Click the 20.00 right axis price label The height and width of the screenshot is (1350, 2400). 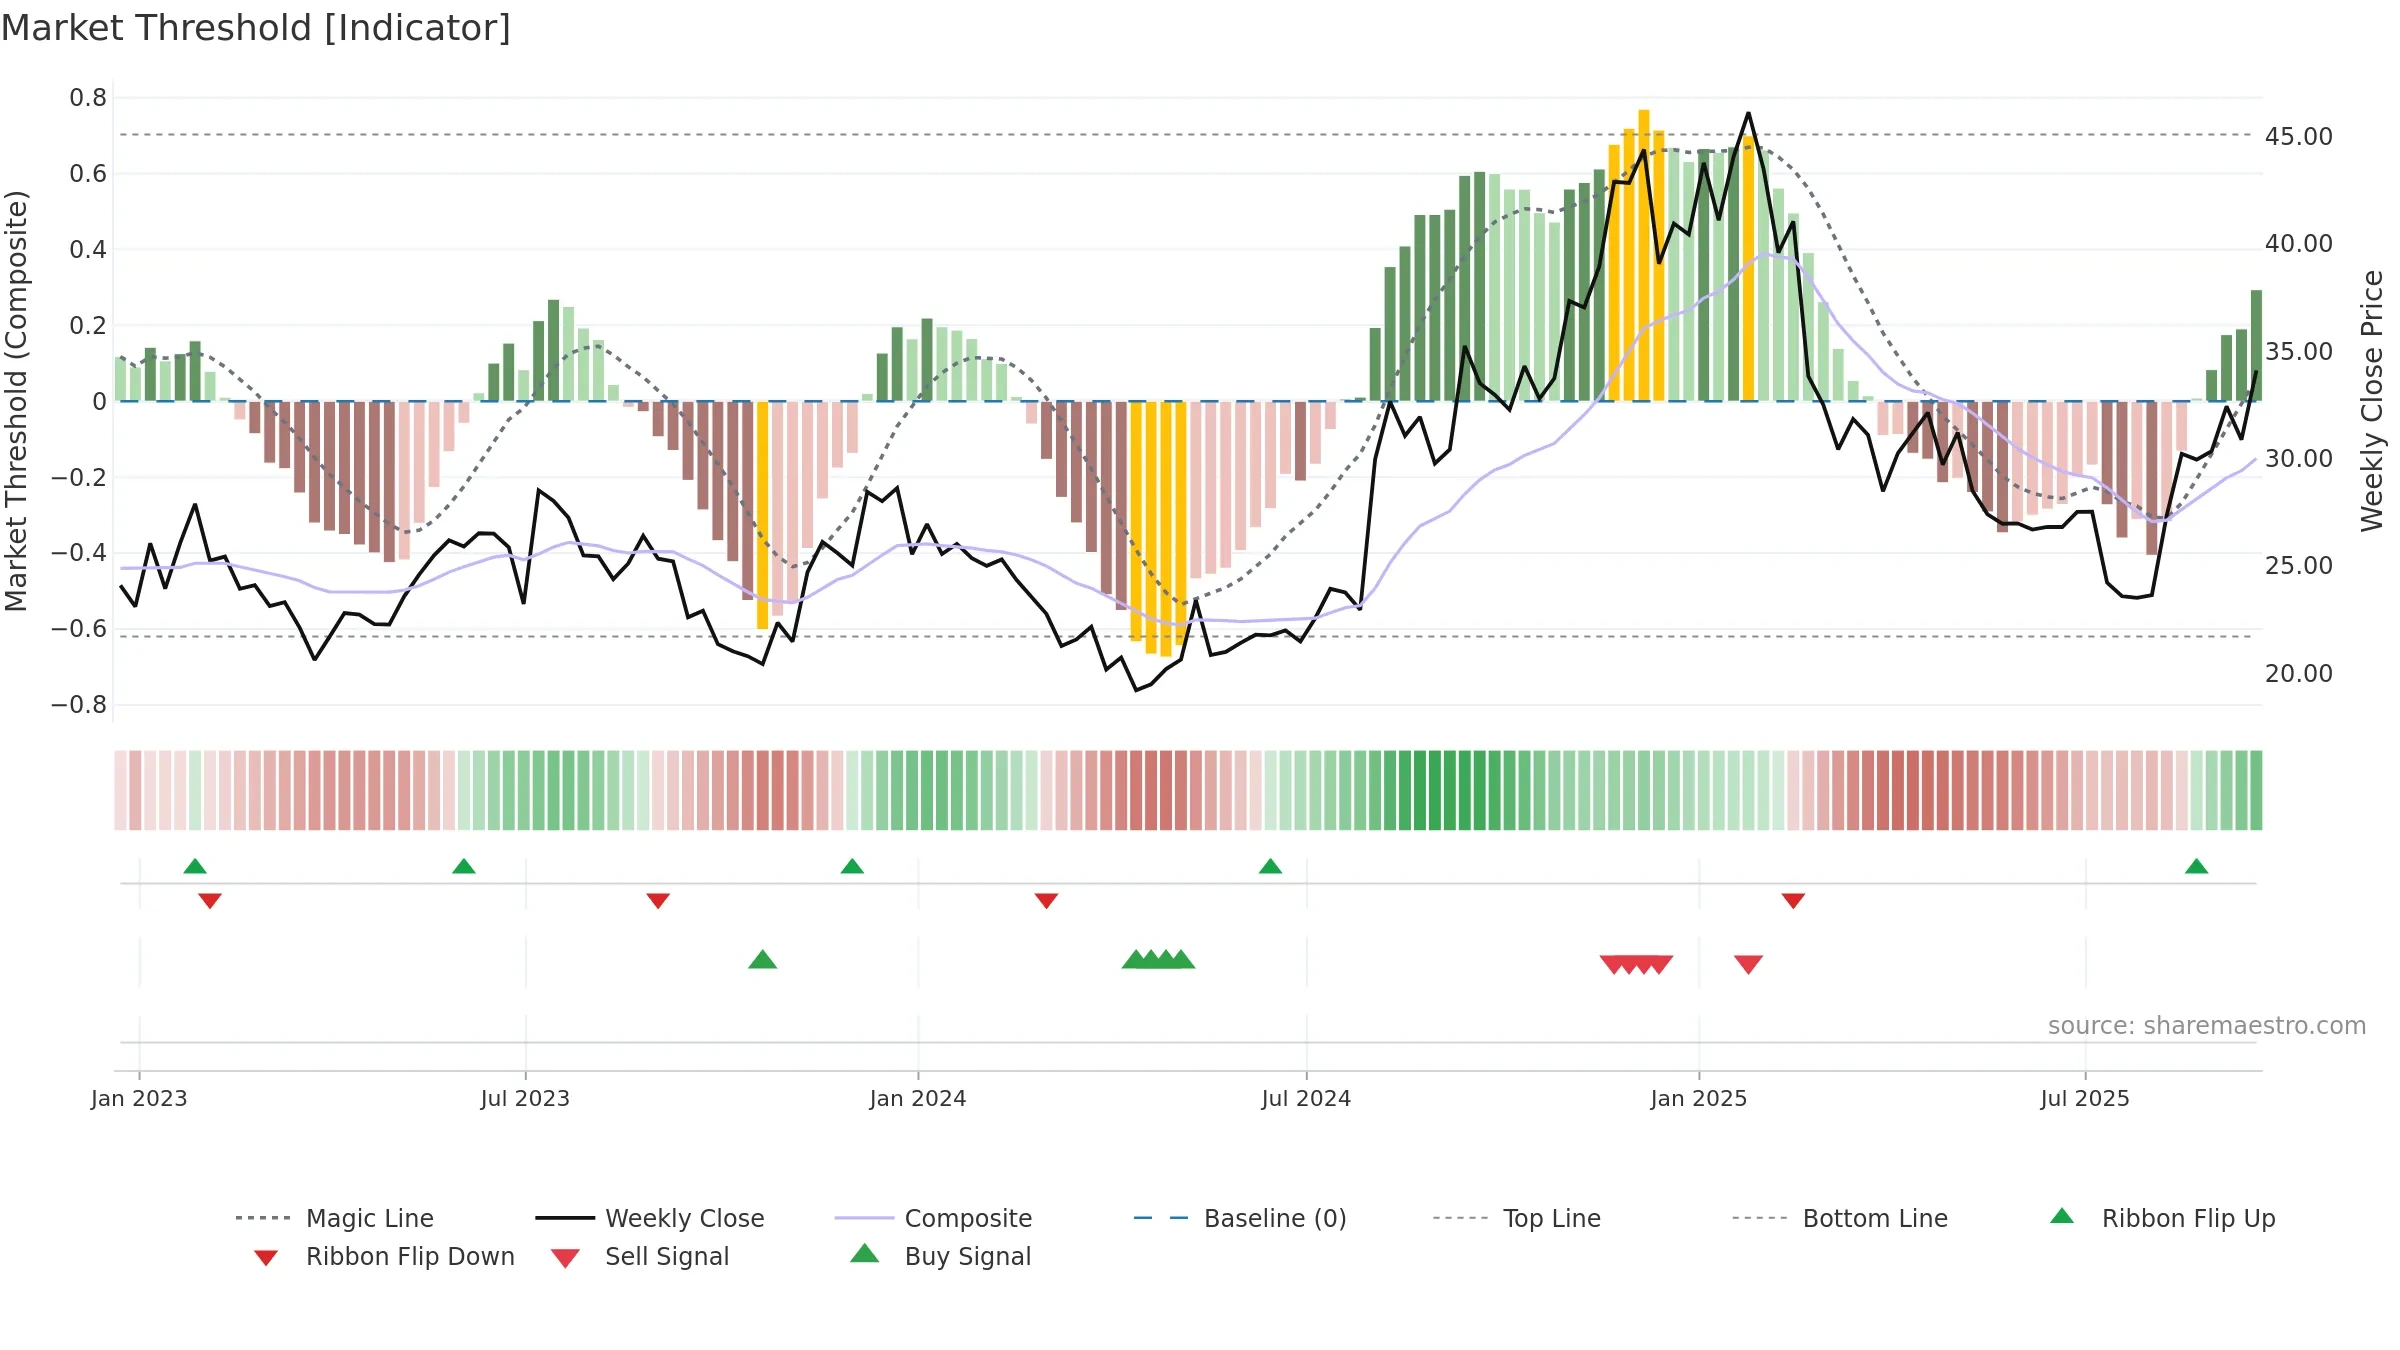(2299, 673)
